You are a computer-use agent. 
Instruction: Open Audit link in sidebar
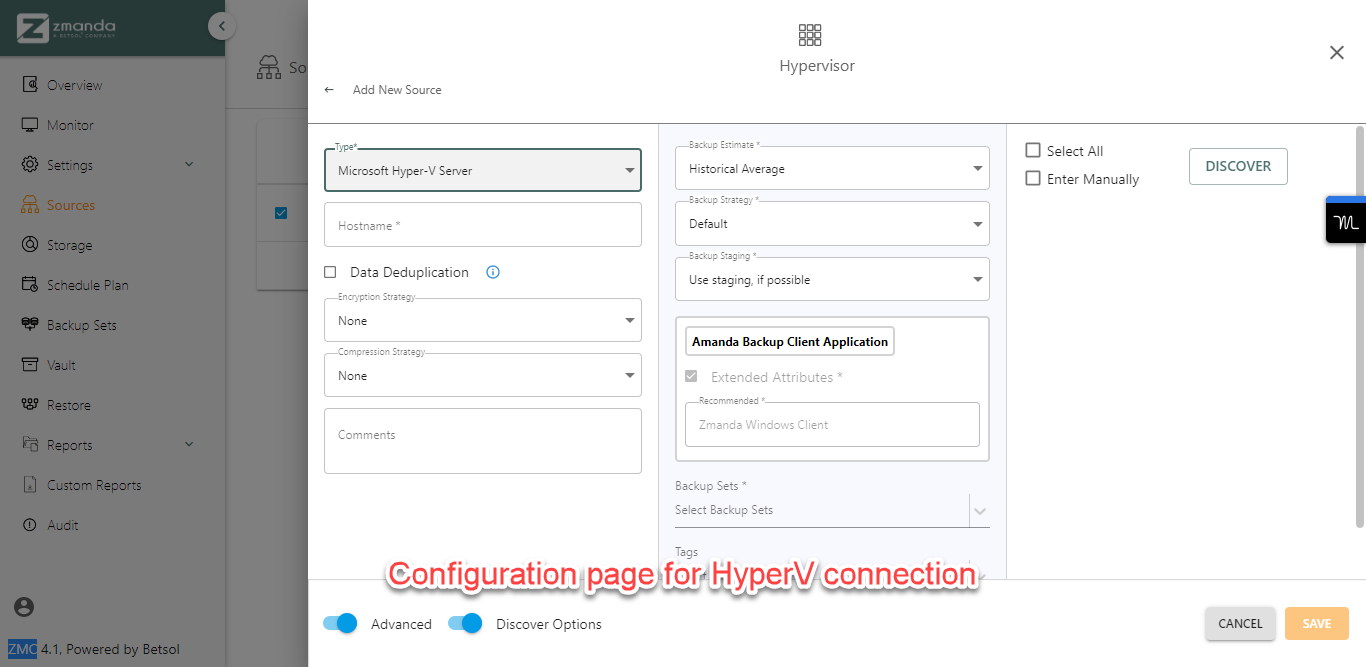62,525
